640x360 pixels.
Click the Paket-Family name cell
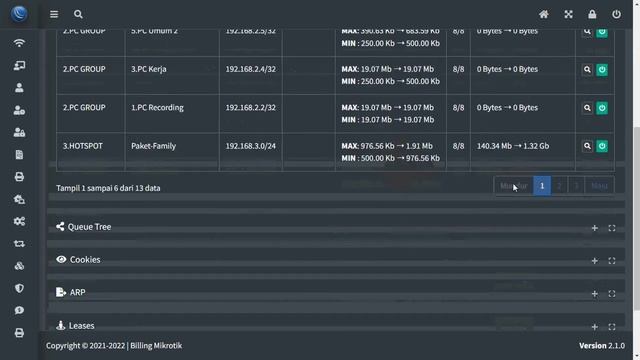[x=172, y=151]
